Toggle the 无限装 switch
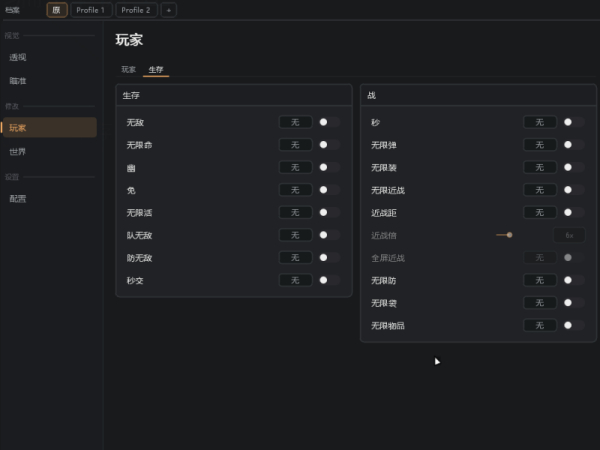 [574, 167]
